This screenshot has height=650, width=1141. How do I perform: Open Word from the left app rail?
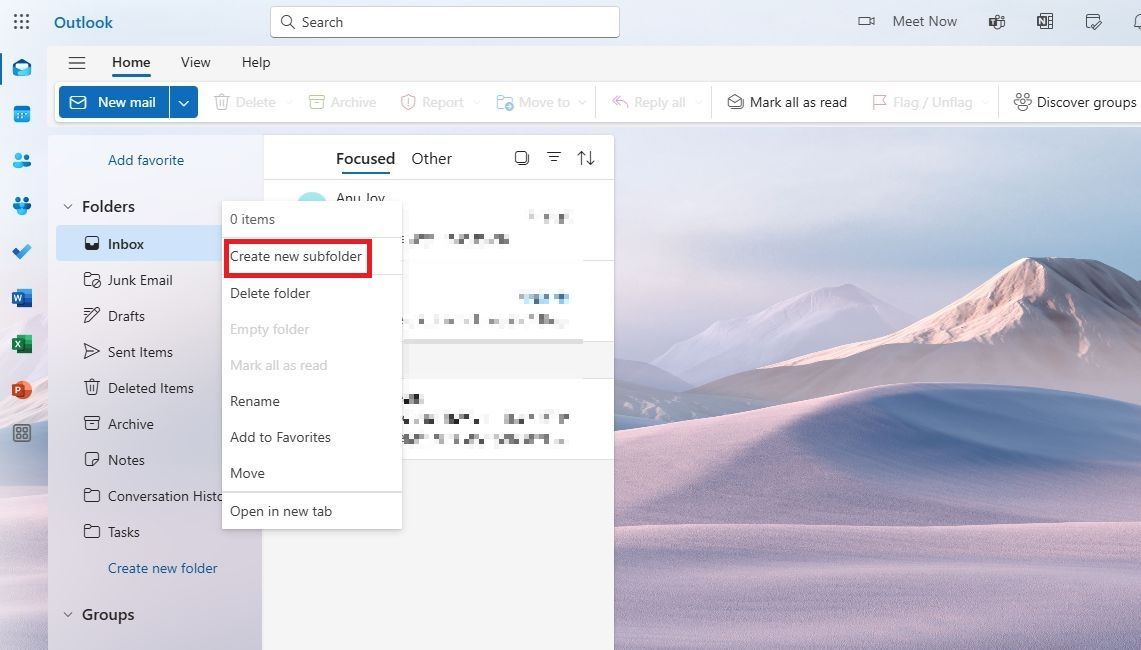(x=22, y=297)
